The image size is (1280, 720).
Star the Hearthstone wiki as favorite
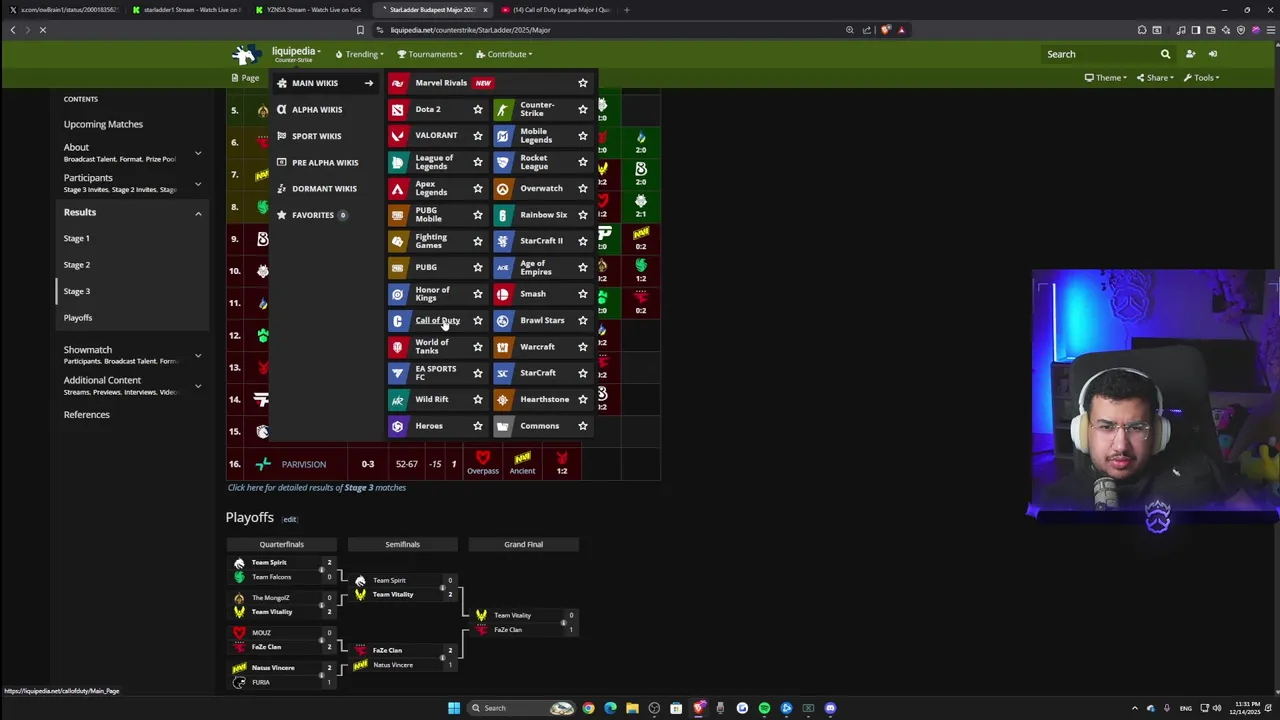click(x=583, y=399)
